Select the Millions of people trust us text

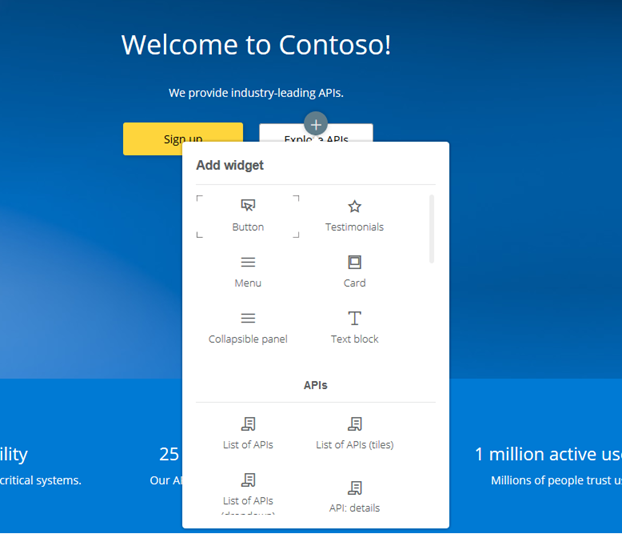tap(555, 481)
